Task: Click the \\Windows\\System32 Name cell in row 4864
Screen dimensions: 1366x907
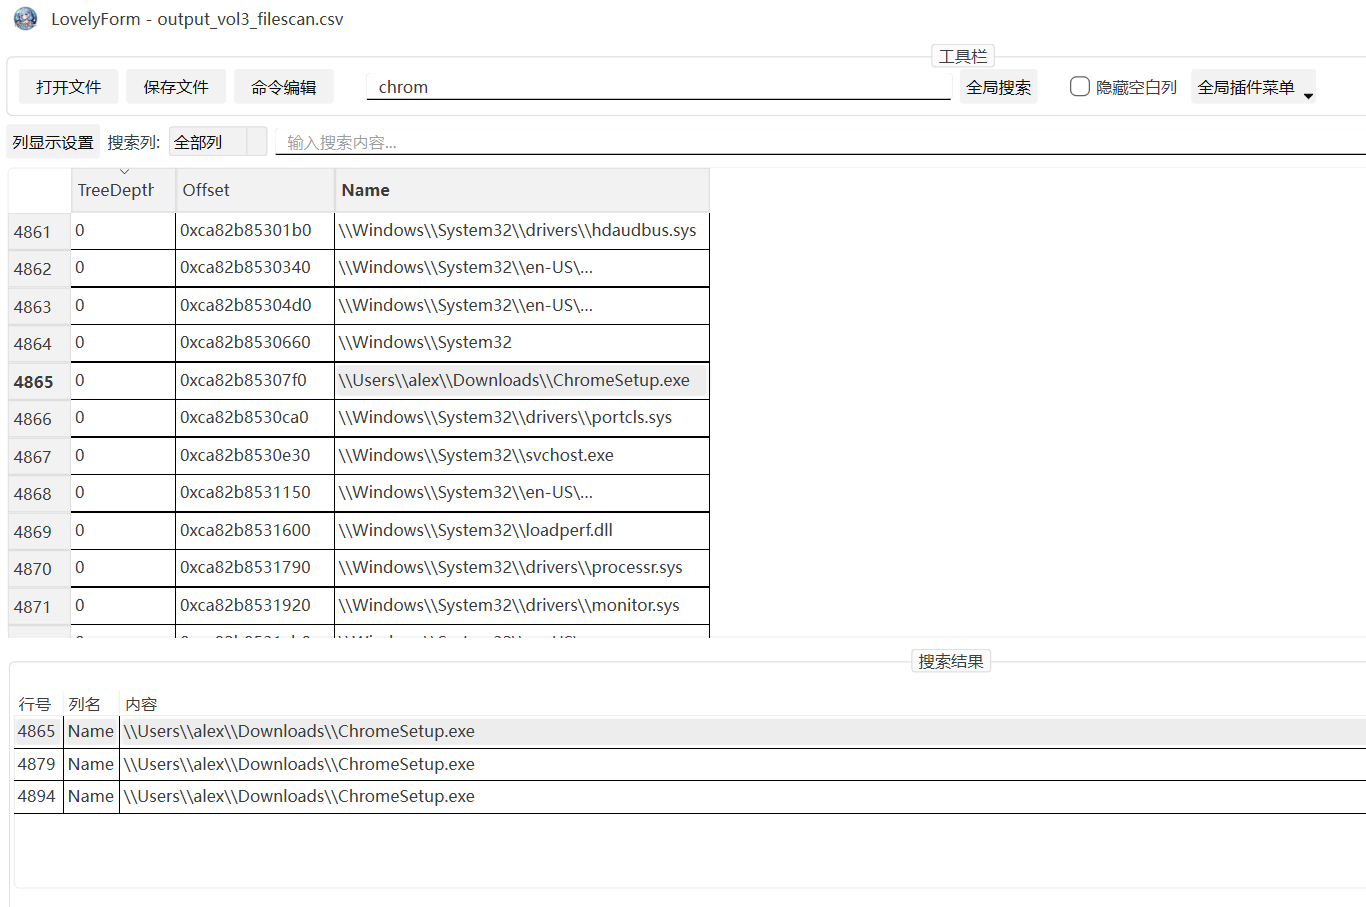Action: click(x=522, y=342)
